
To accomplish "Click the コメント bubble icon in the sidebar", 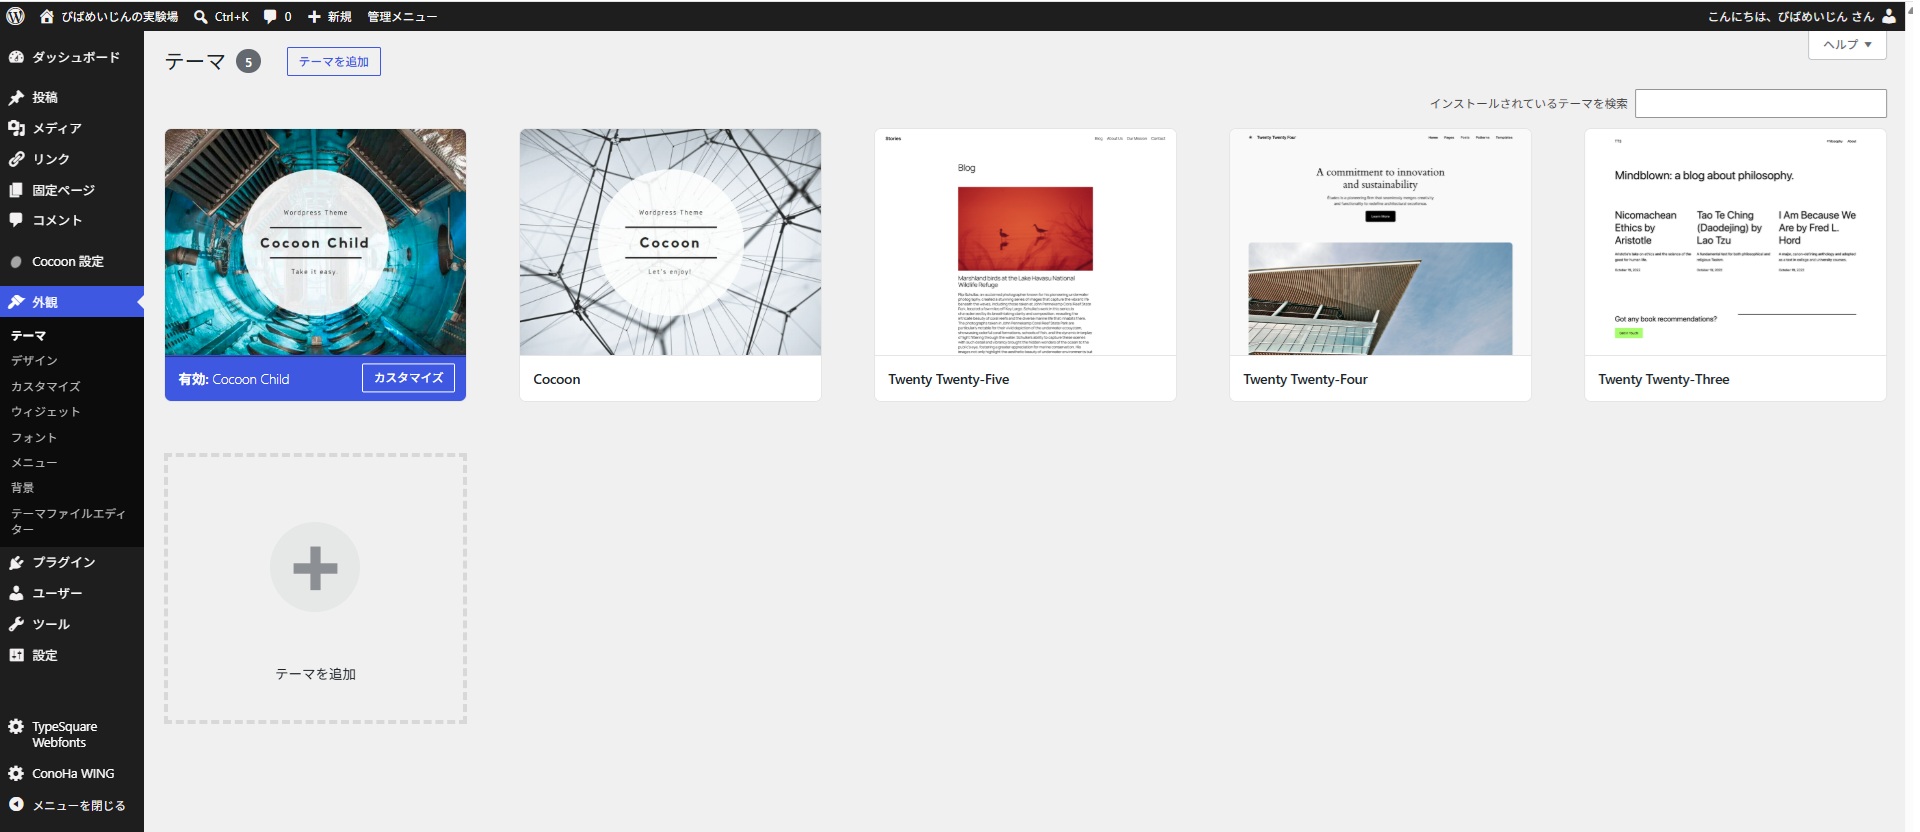I will pyautogui.click(x=16, y=220).
